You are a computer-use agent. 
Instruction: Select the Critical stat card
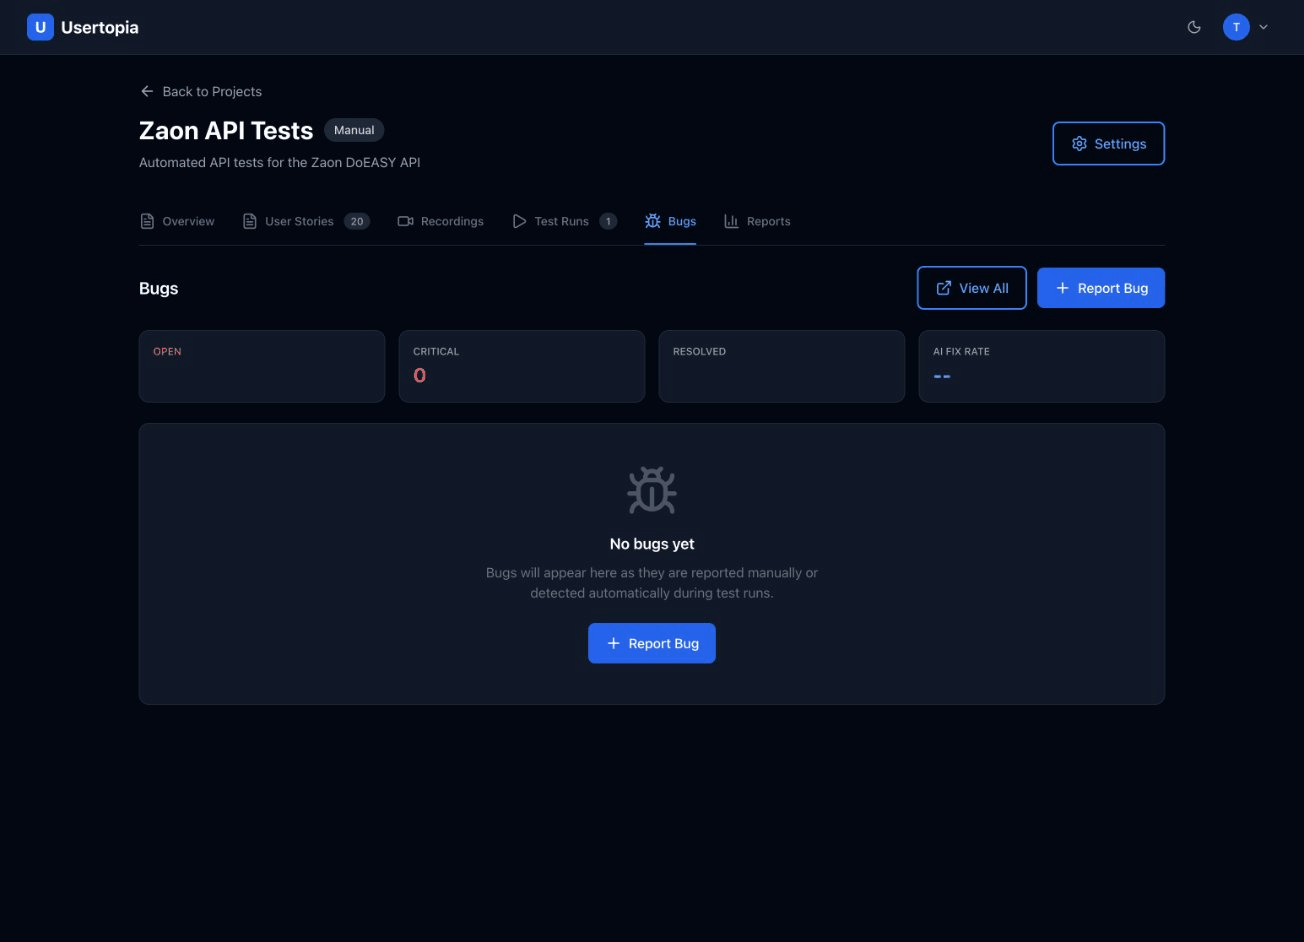click(x=522, y=366)
